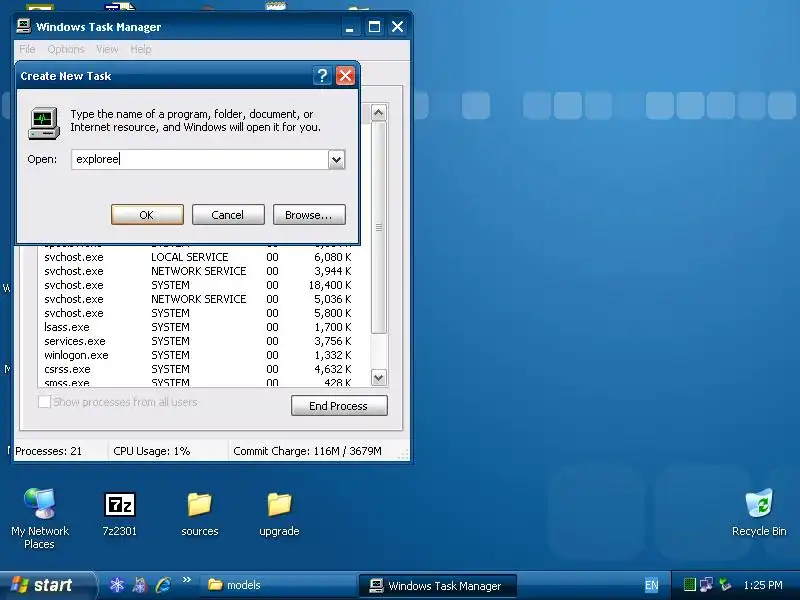The height and width of the screenshot is (600, 800).
Task: Click the snowflake quick launch icon
Action: (x=117, y=585)
